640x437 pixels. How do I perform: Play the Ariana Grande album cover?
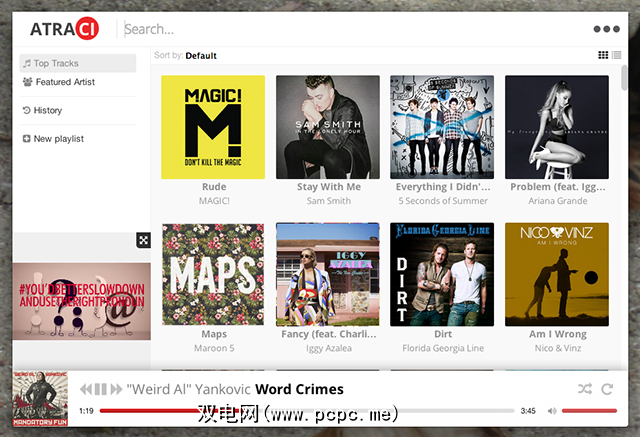pyautogui.click(x=557, y=127)
